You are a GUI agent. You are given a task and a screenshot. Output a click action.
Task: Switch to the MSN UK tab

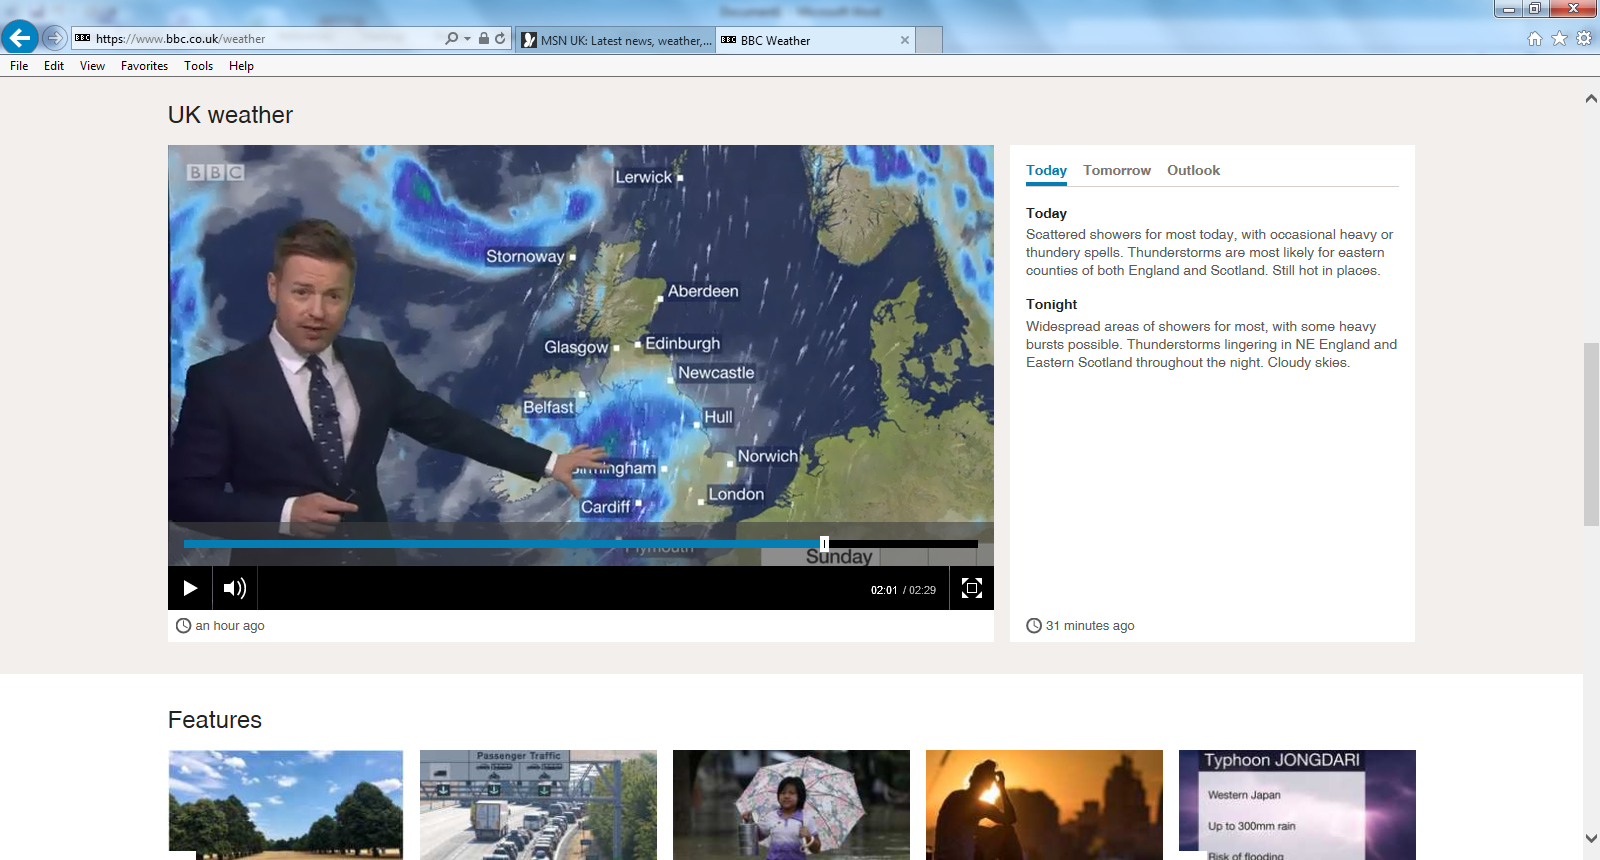click(x=616, y=40)
